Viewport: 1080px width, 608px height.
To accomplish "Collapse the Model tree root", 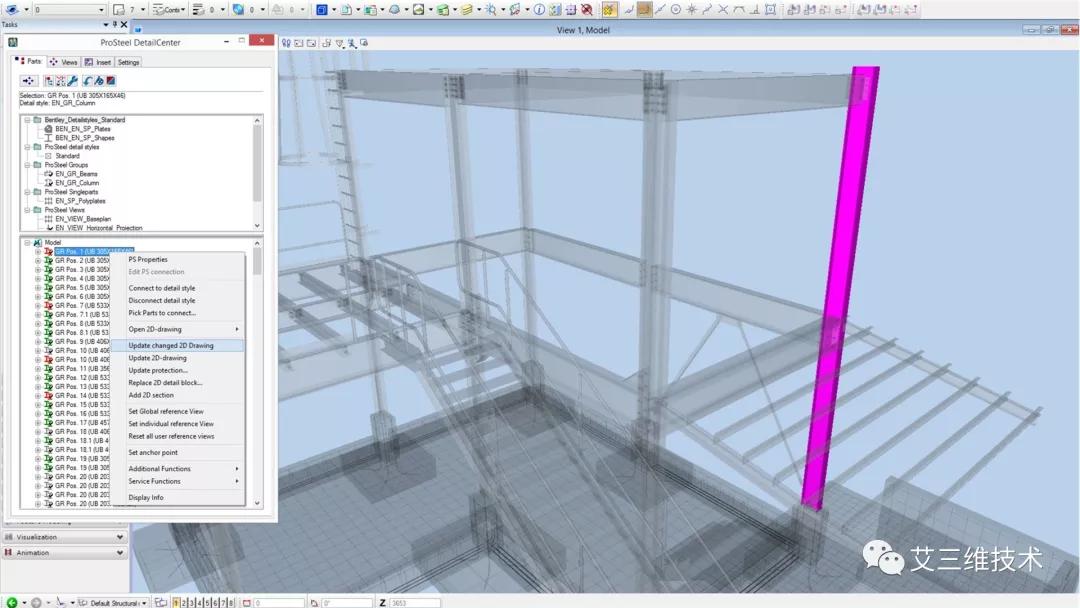I will 28,243.
